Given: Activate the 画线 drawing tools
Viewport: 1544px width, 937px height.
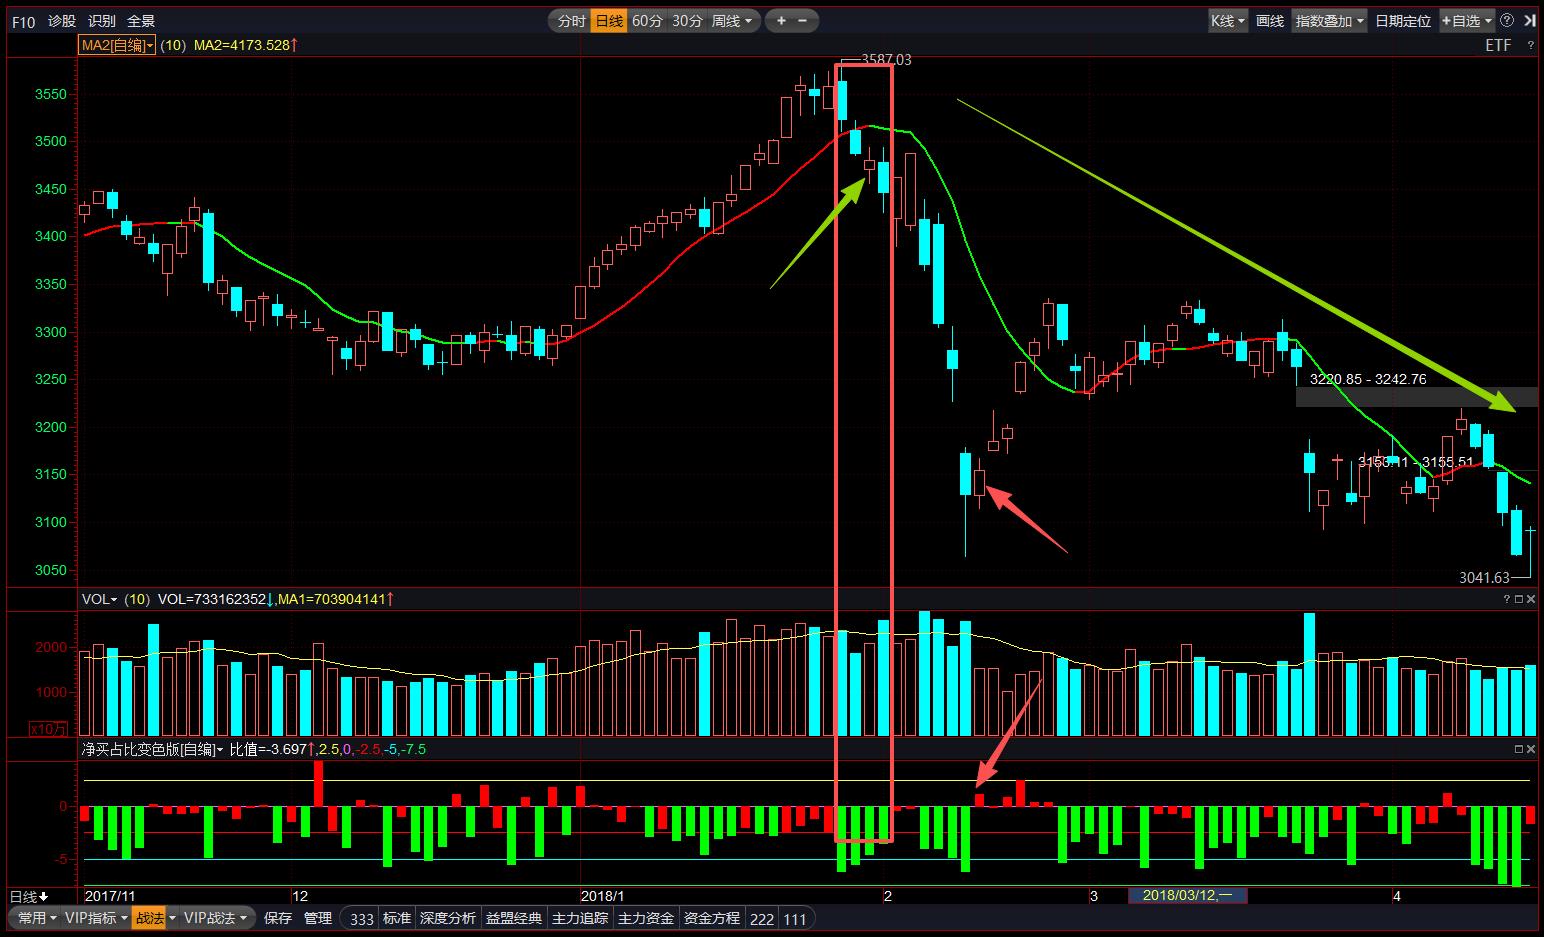Looking at the screenshot, I should click(x=1270, y=21).
